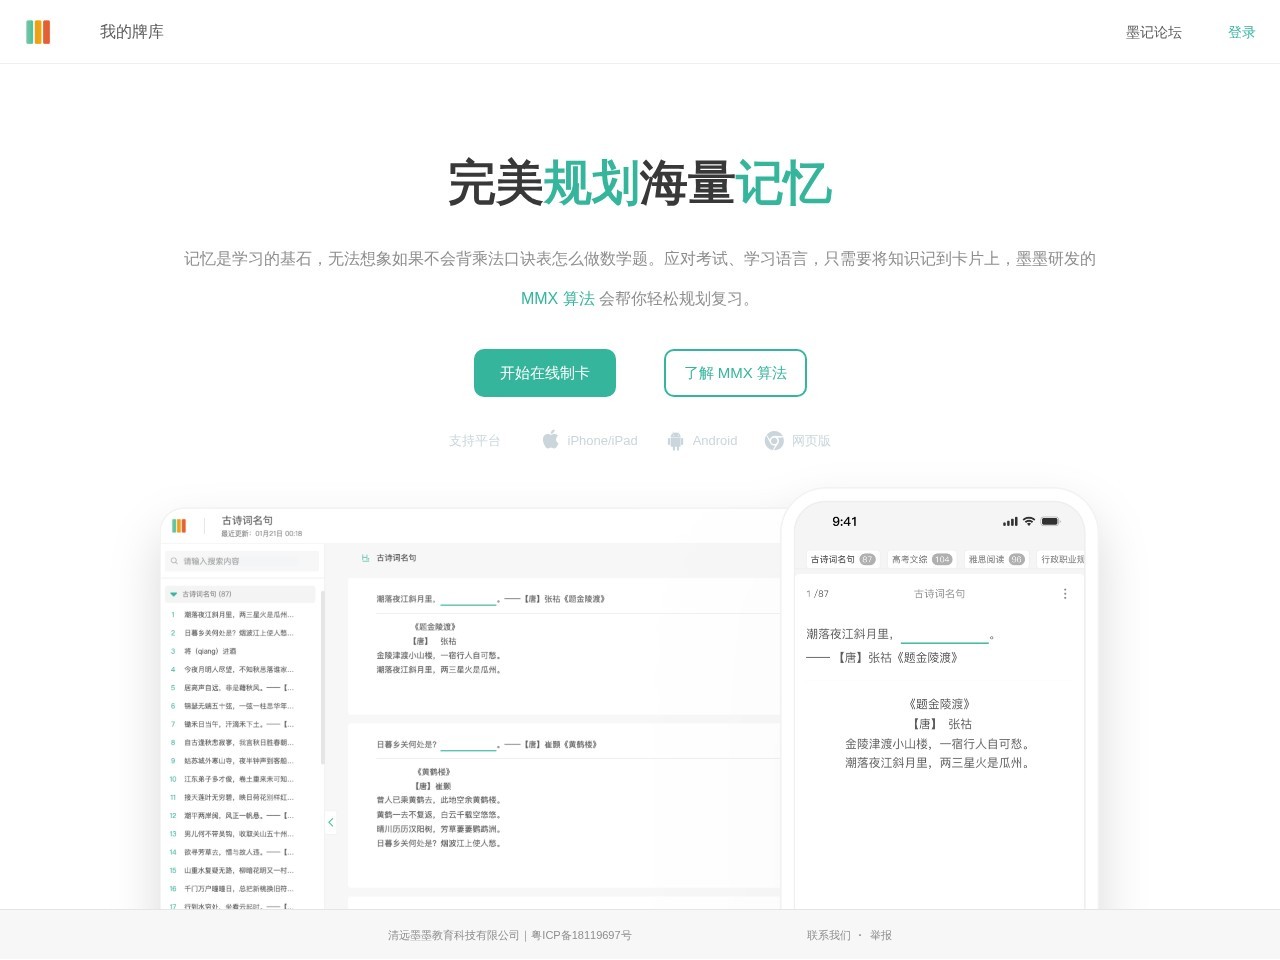Click the 请输入搜索内容 search field in the mockup

pos(242,561)
